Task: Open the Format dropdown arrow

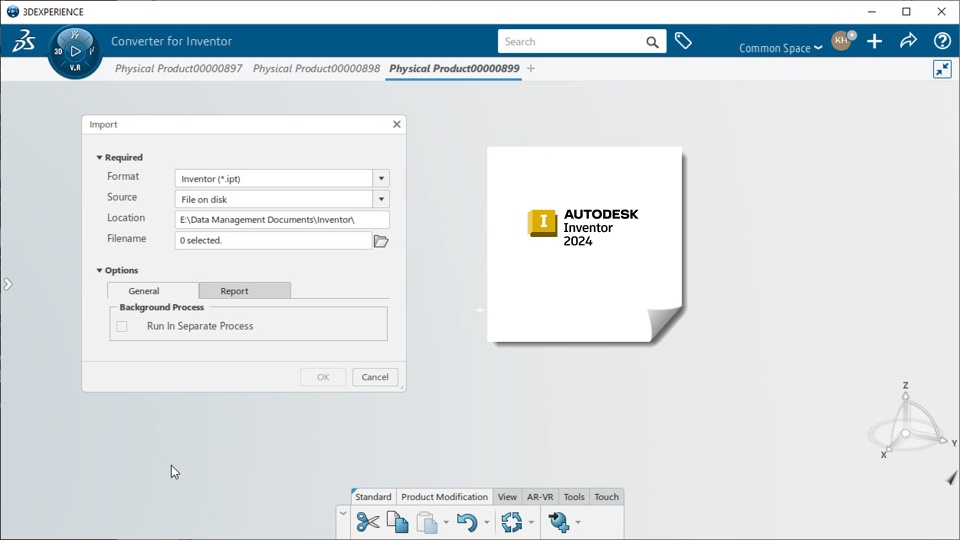Action: tap(381, 179)
